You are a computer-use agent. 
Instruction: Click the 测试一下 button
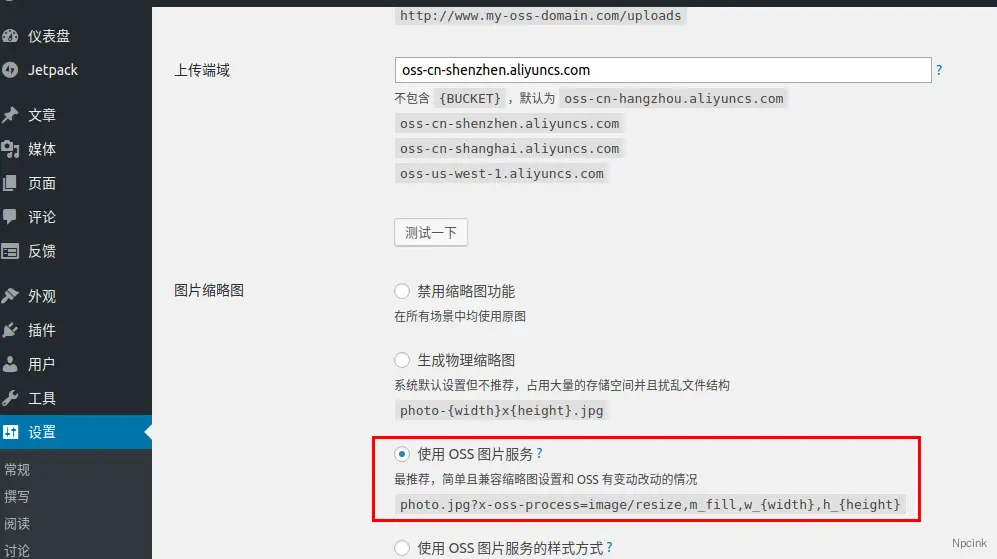pos(431,233)
